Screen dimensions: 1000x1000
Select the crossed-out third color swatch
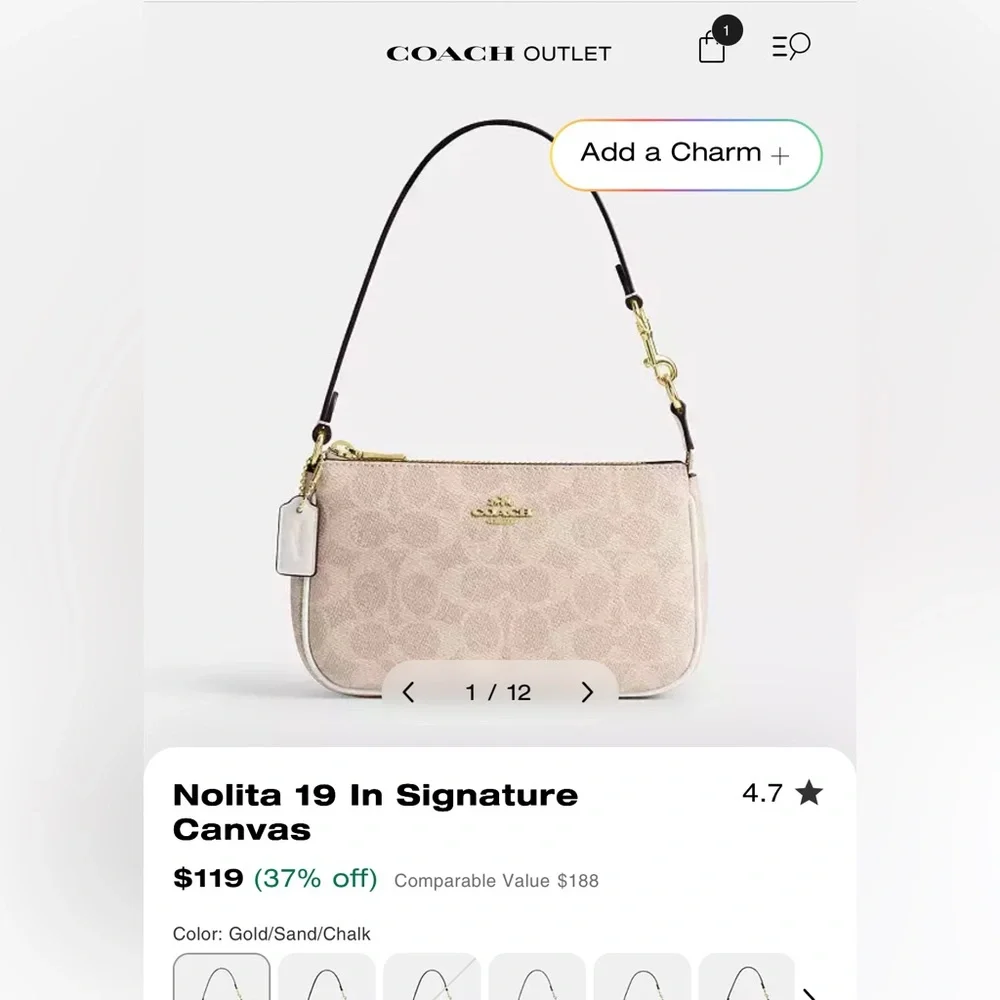coord(432,976)
